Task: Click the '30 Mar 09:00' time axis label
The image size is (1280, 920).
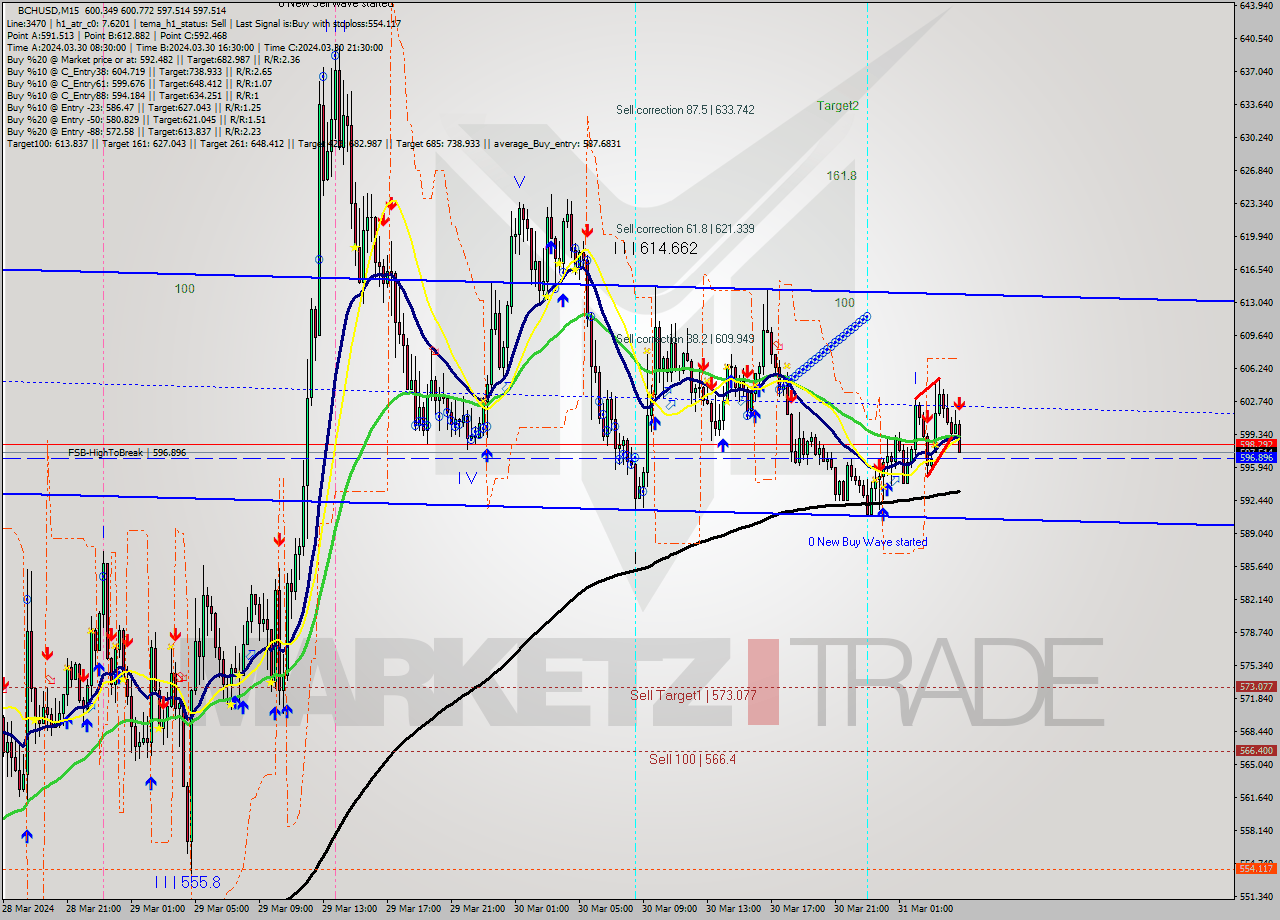Action: tap(669, 909)
